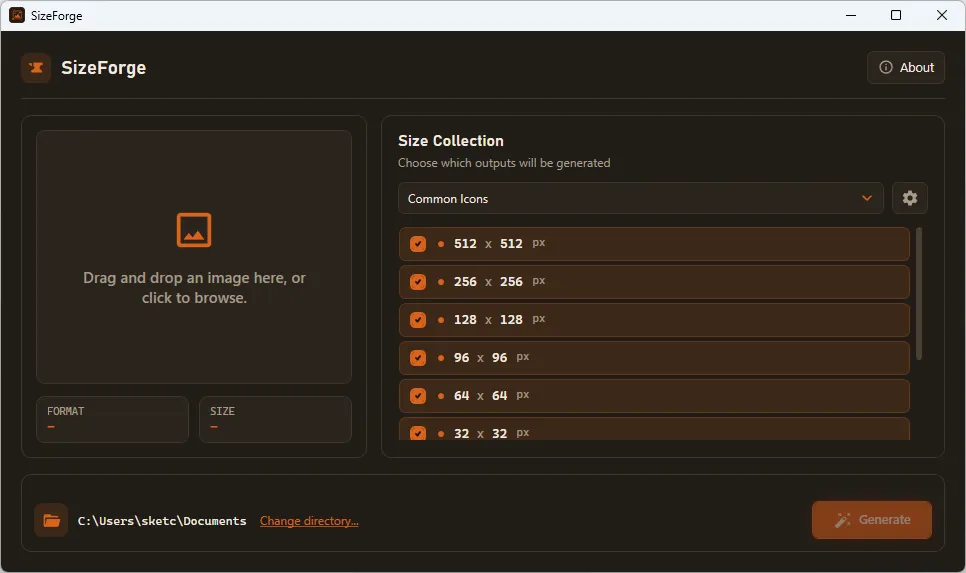Click the image placeholder icon in drop zone
966x573 pixels.
[194, 230]
